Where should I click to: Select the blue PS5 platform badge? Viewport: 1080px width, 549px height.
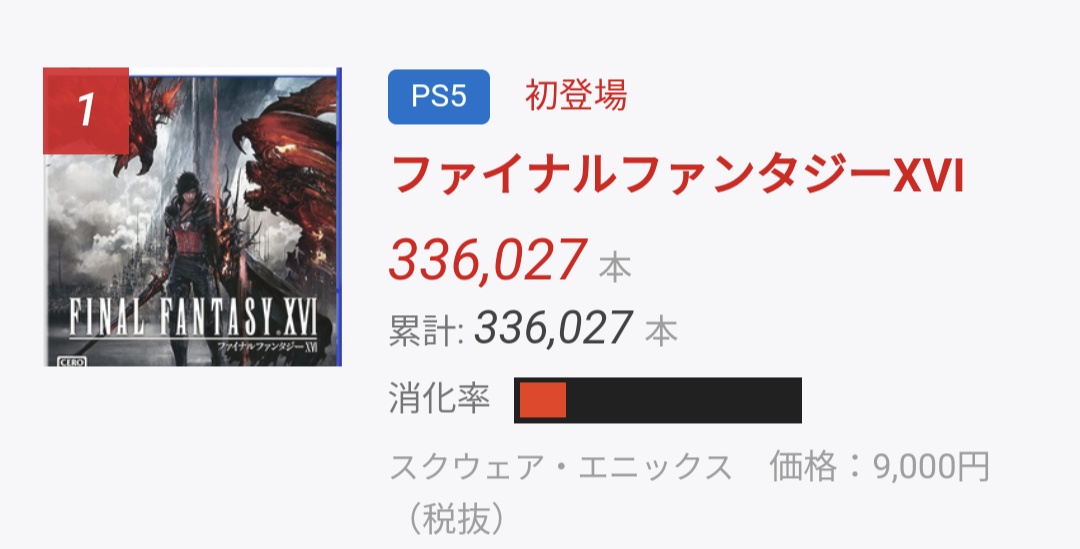pos(439,97)
